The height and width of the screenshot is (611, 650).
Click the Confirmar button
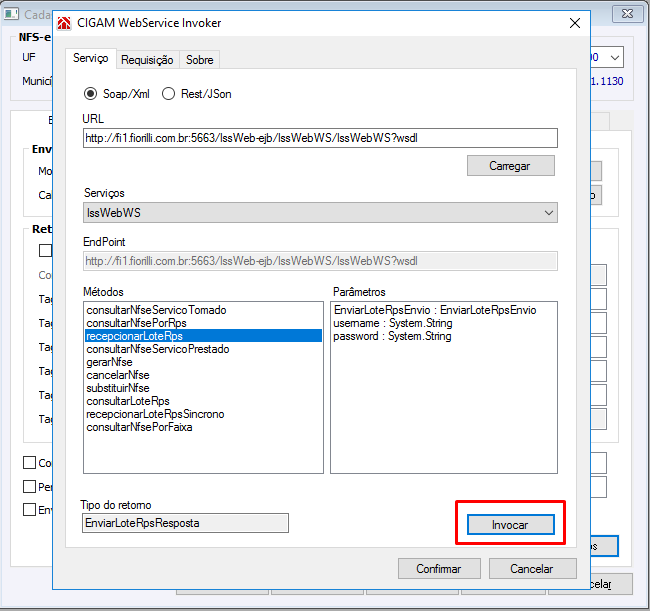(439, 569)
